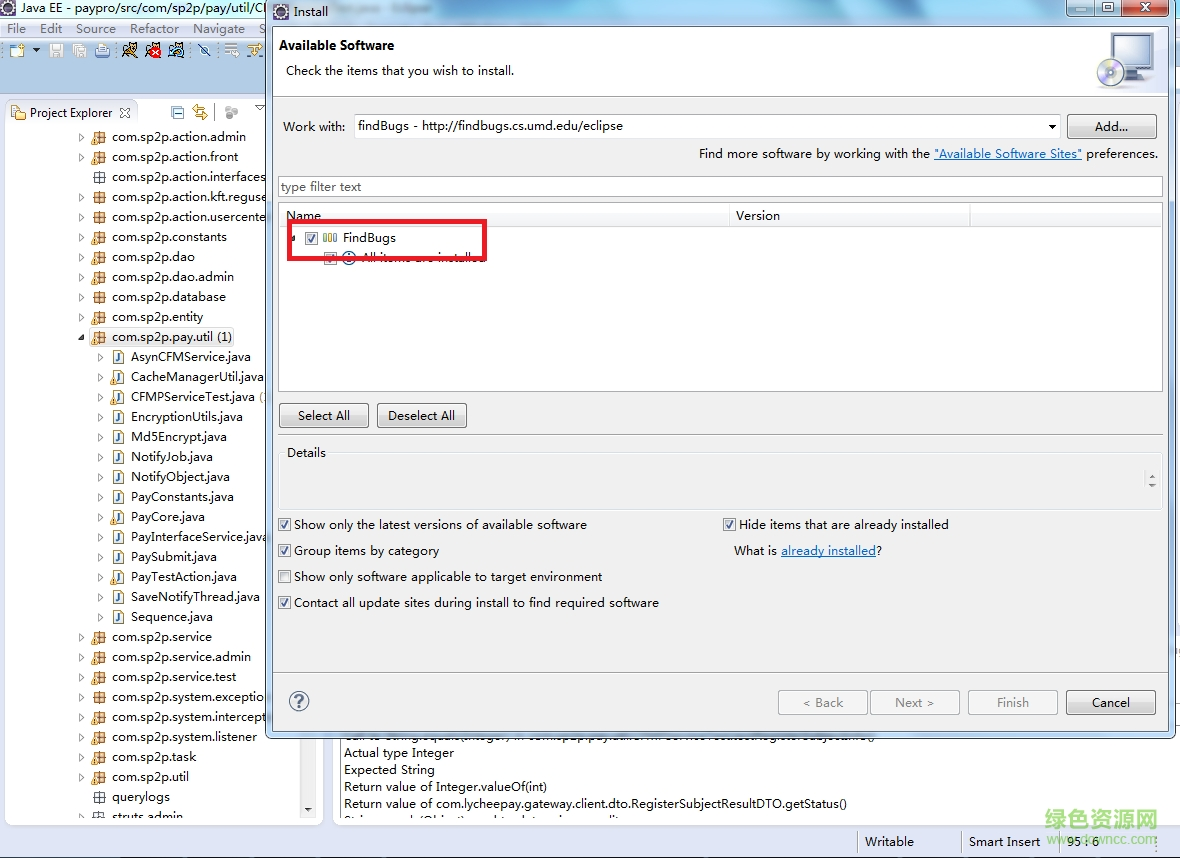
Task: Expand the com.sp2p.service package
Action: click(x=82, y=637)
